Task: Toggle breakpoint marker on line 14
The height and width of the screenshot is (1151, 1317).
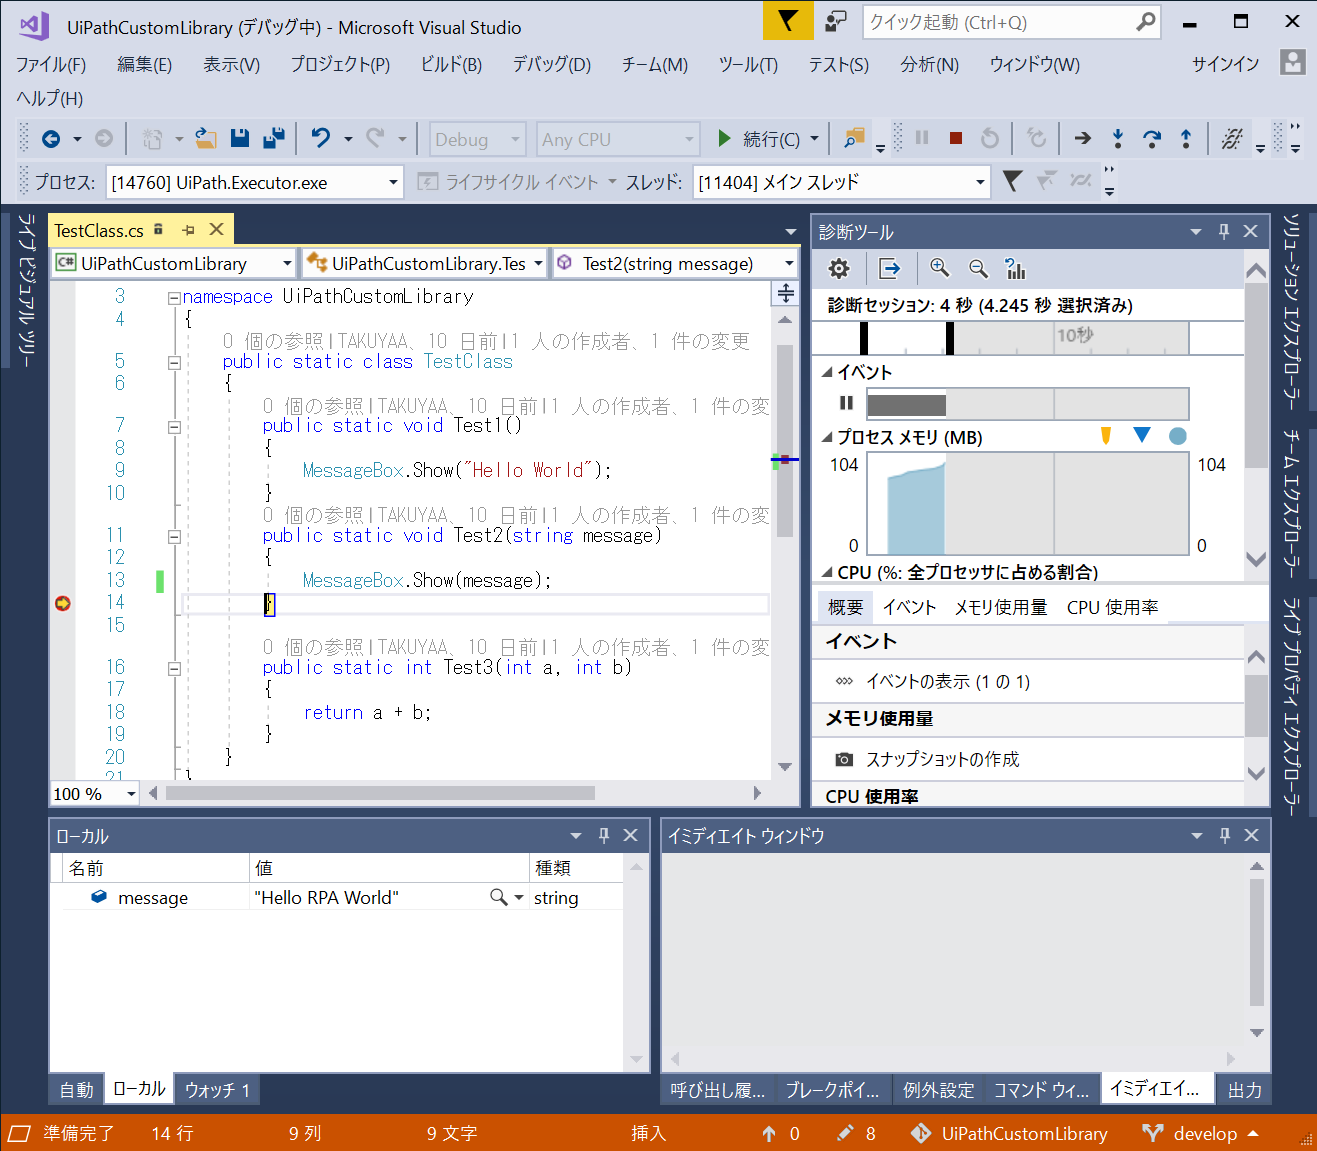Action: (x=63, y=603)
